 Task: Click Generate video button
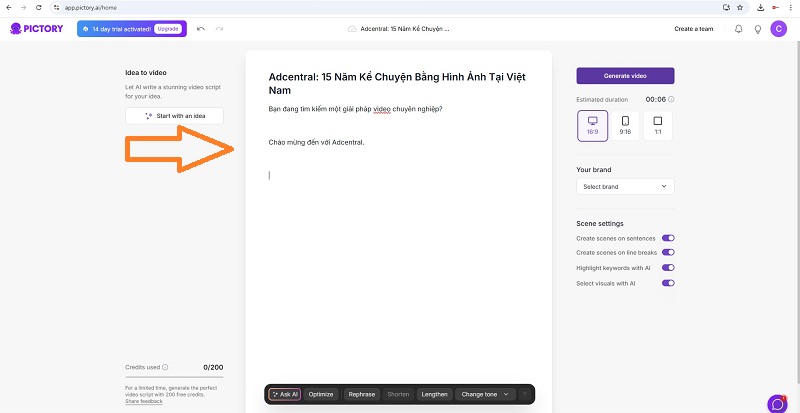point(625,76)
